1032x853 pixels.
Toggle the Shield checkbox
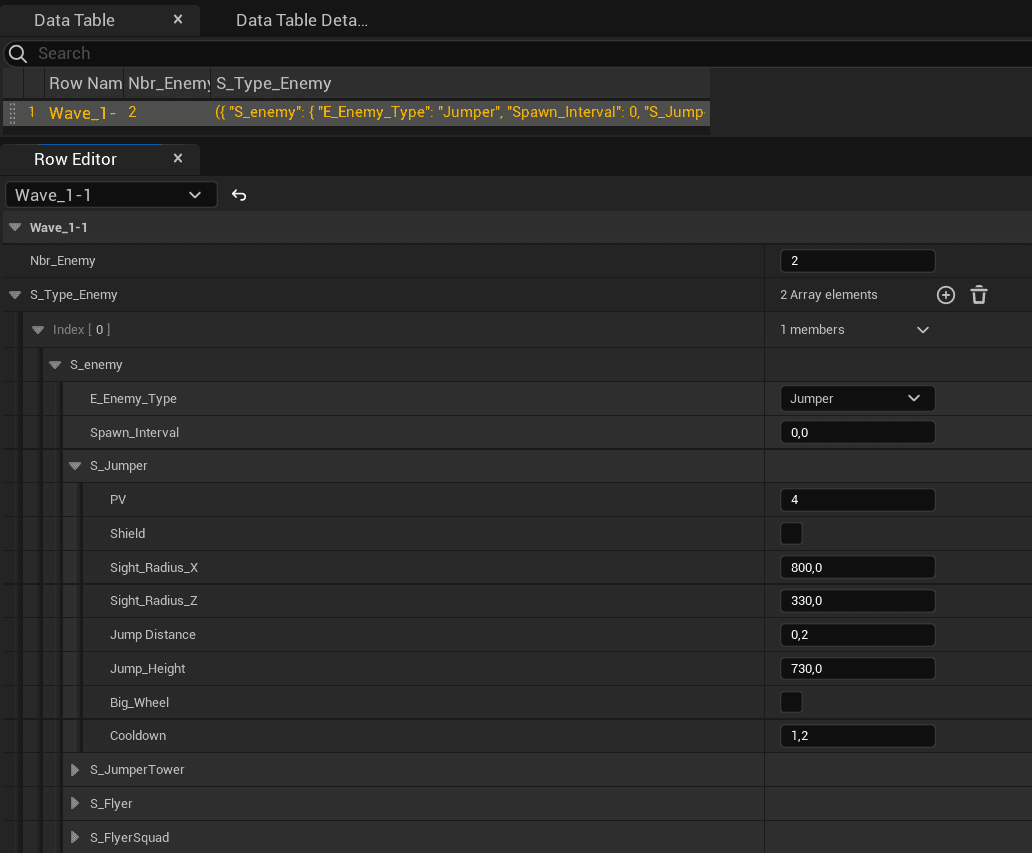pyautogui.click(x=791, y=533)
